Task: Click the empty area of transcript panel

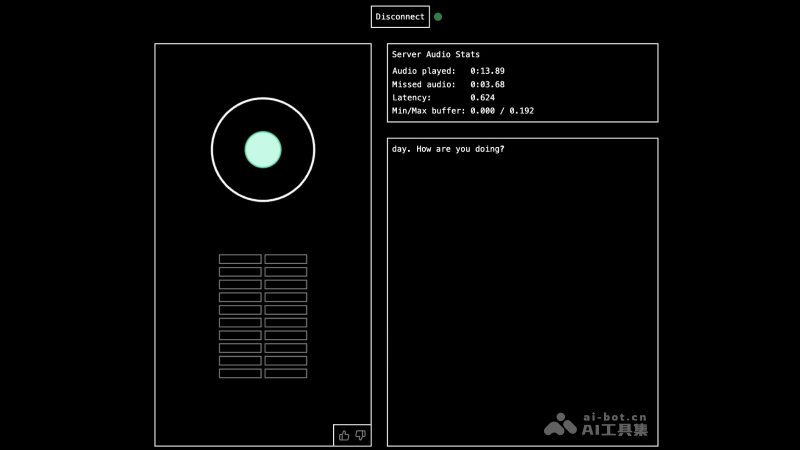Action: pyautogui.click(x=522, y=300)
